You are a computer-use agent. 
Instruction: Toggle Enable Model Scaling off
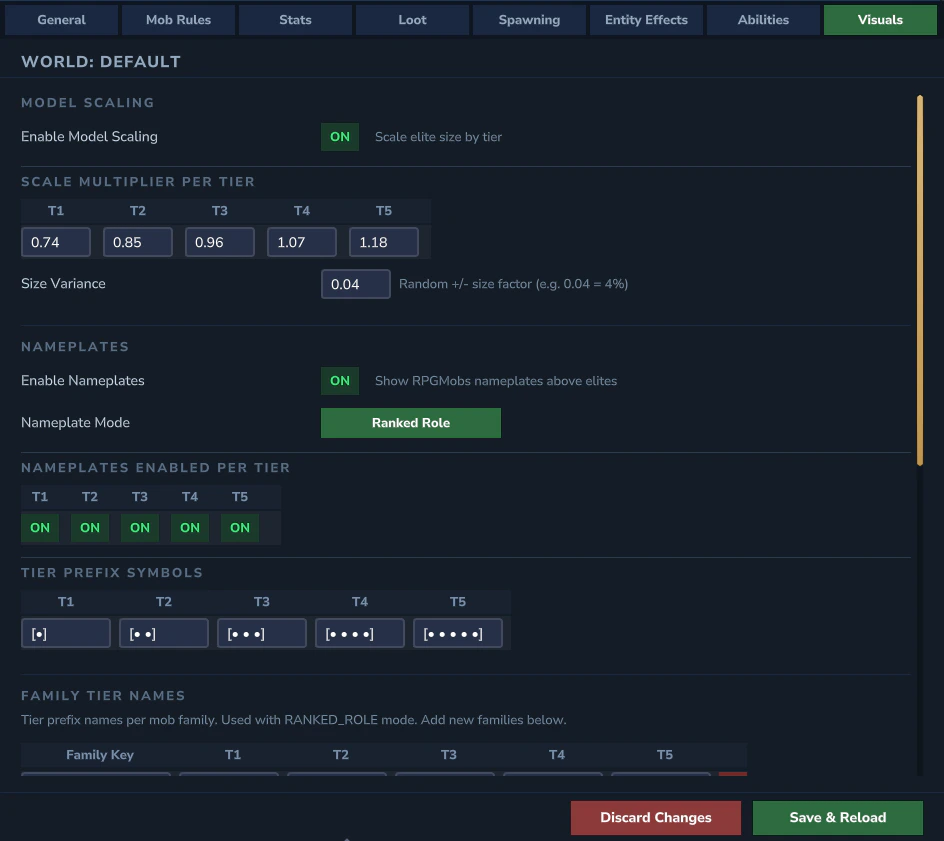[339, 137]
